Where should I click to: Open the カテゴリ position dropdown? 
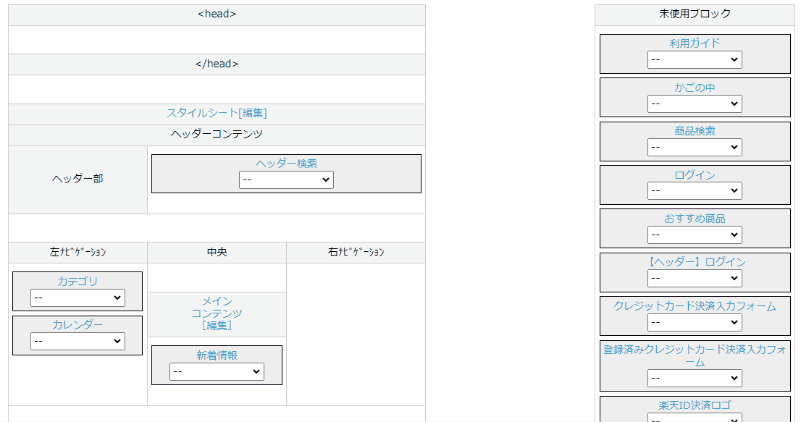(x=78, y=297)
